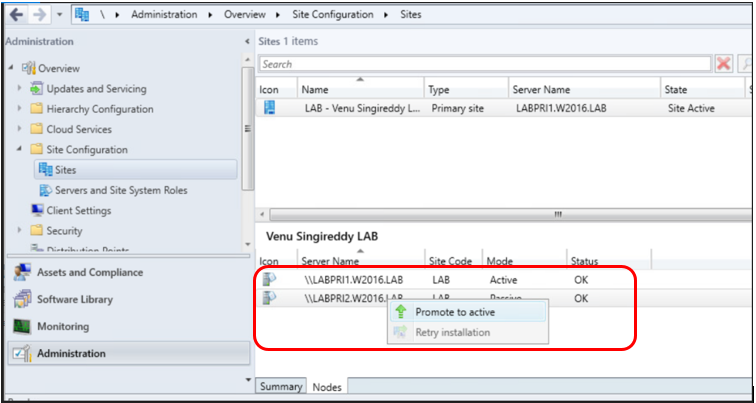Image resolution: width=756 pixels, height=403 pixels.
Task: Click the Hierarchy Configuration folder icon
Action: 37,109
